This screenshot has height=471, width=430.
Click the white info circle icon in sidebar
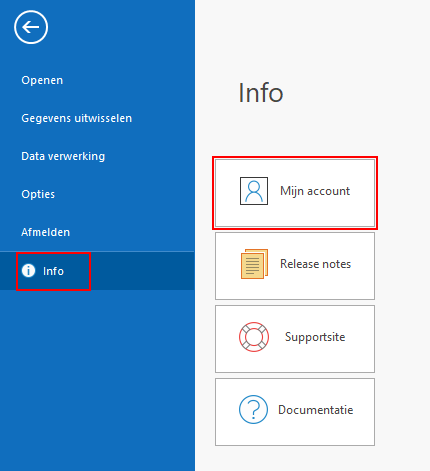click(28, 271)
